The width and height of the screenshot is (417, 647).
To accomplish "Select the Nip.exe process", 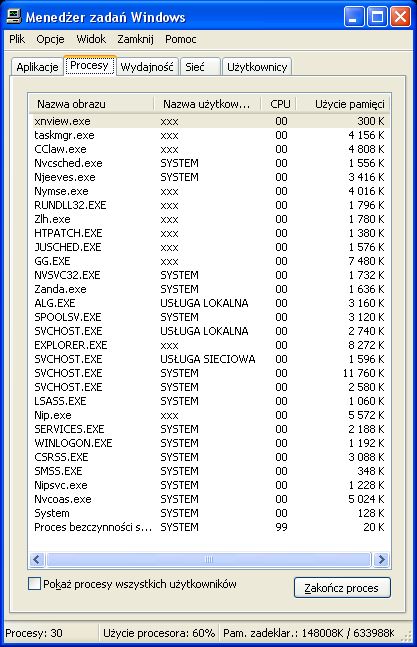I will point(209,416).
